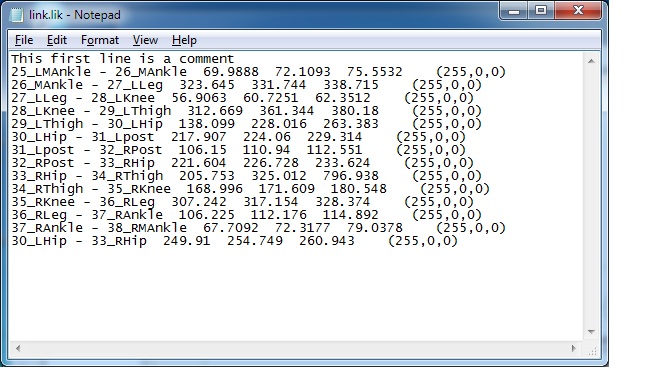Click the 'link.lik - Notepad' title text
Viewport: 652px width, 384px height.
click(75, 15)
